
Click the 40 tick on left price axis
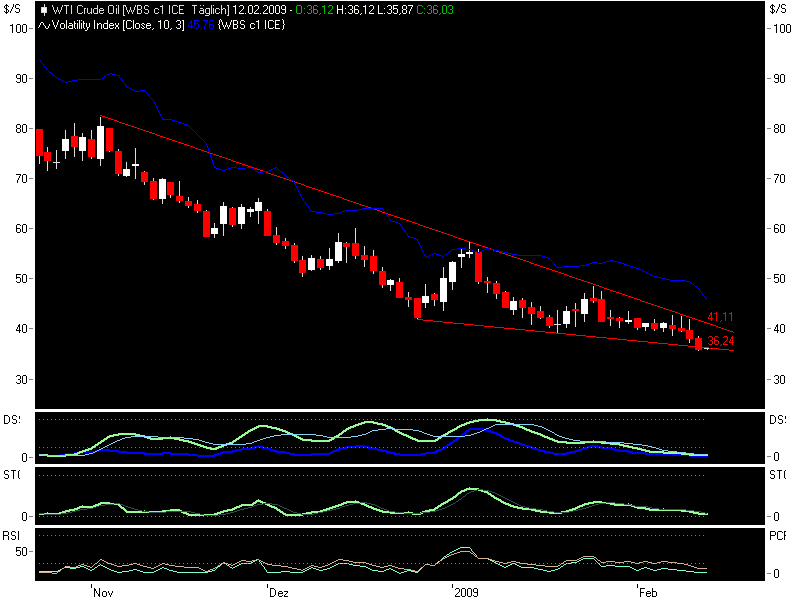click(x=21, y=329)
